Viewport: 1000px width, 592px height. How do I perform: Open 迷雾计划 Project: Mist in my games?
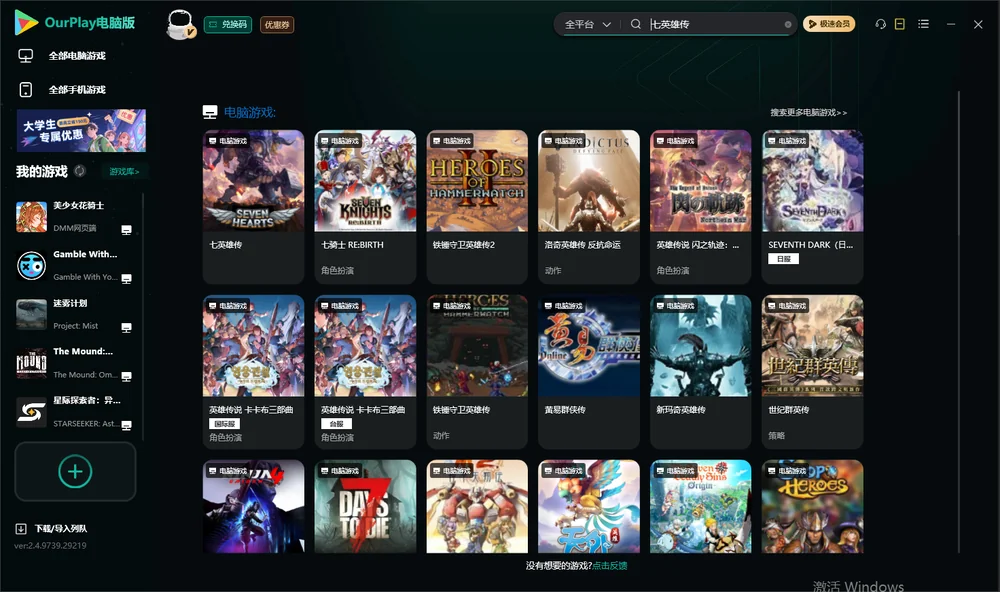pos(75,314)
